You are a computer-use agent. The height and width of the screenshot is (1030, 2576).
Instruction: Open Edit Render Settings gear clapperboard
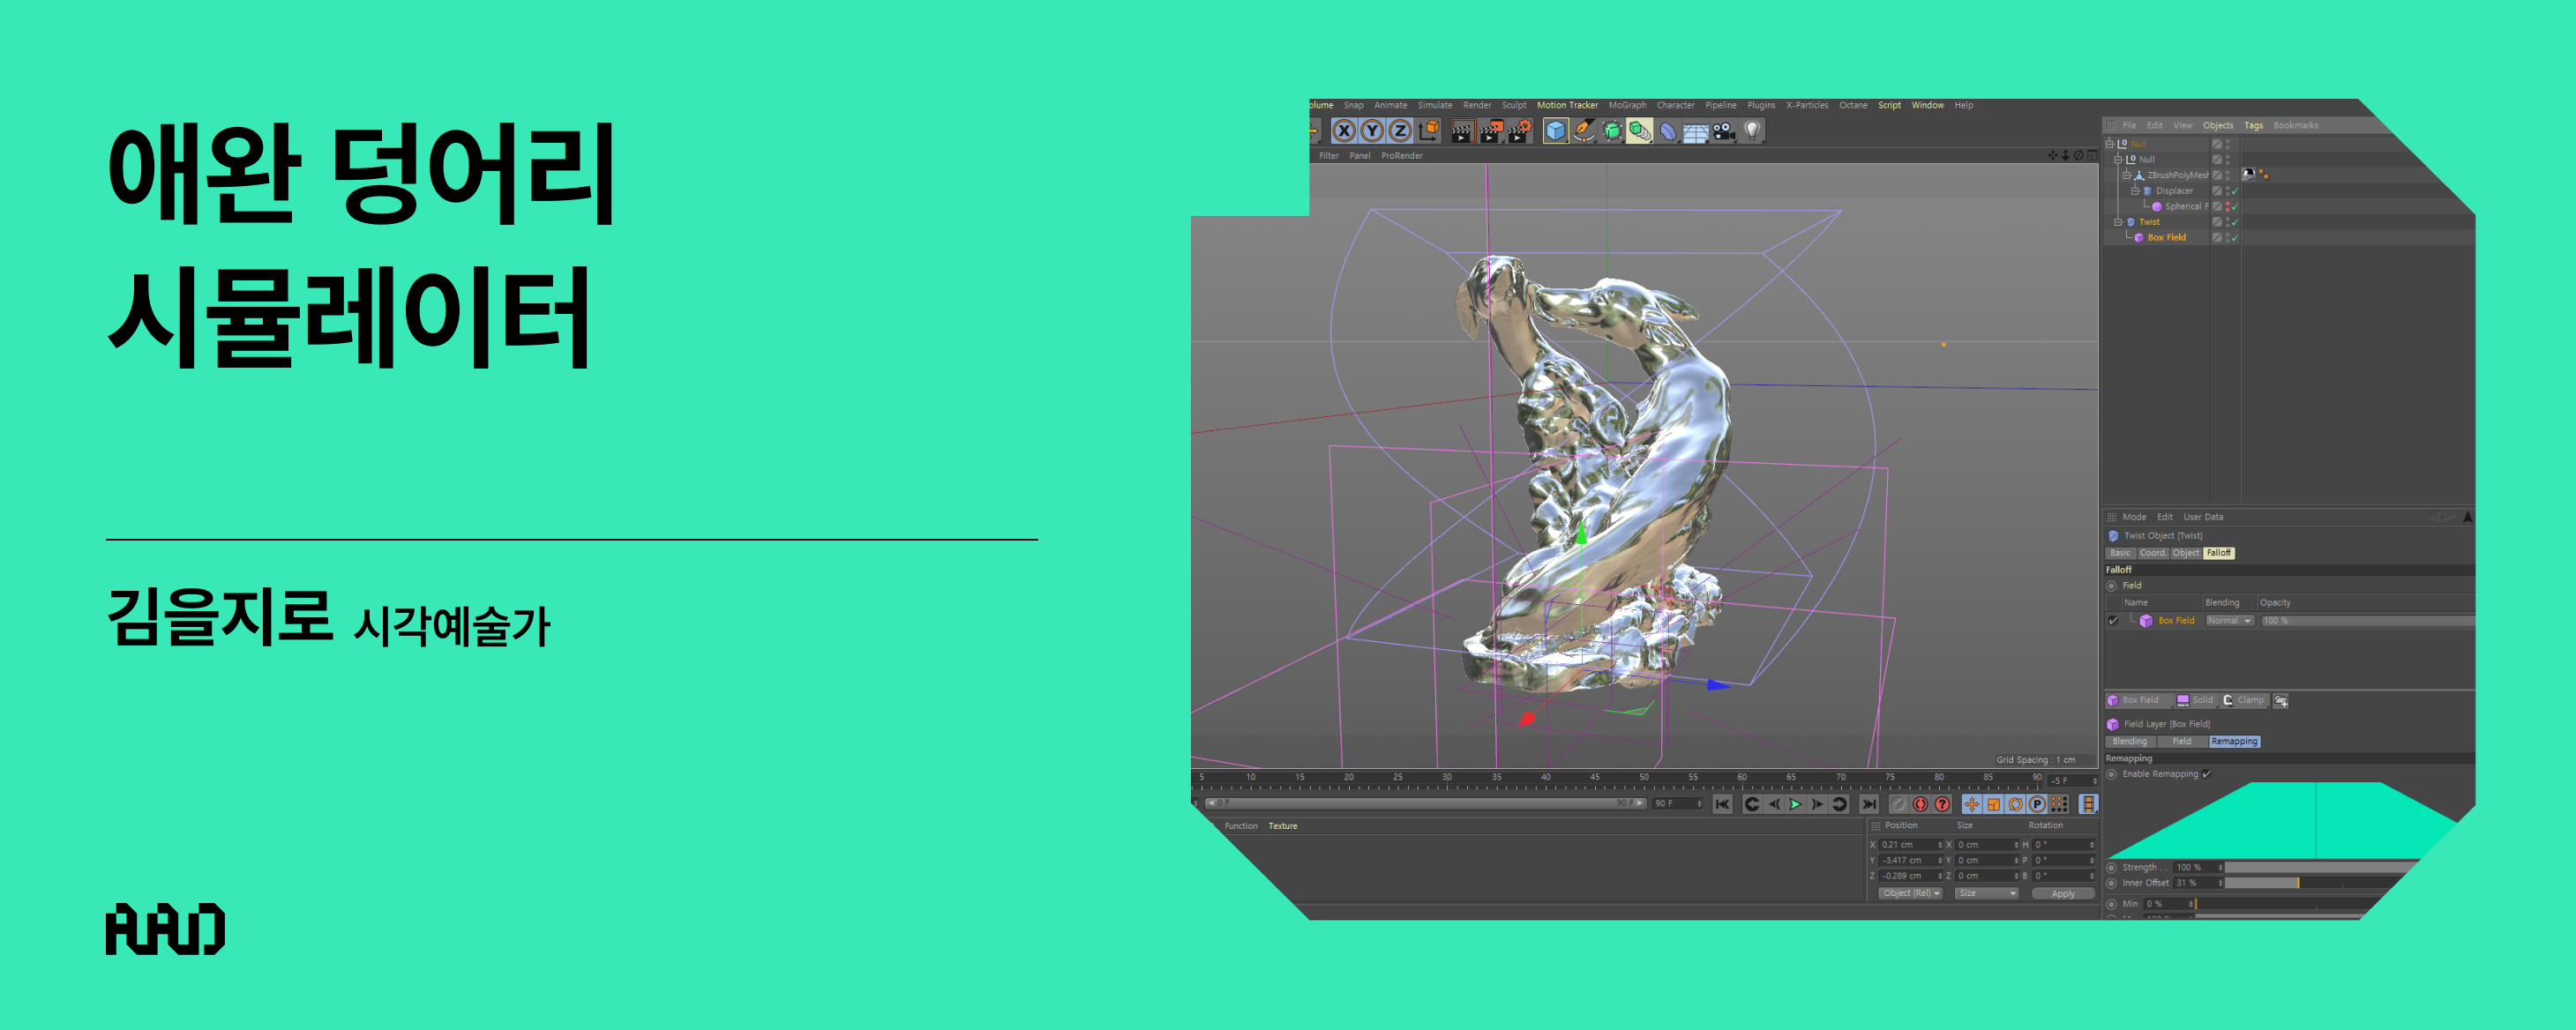click(1520, 131)
